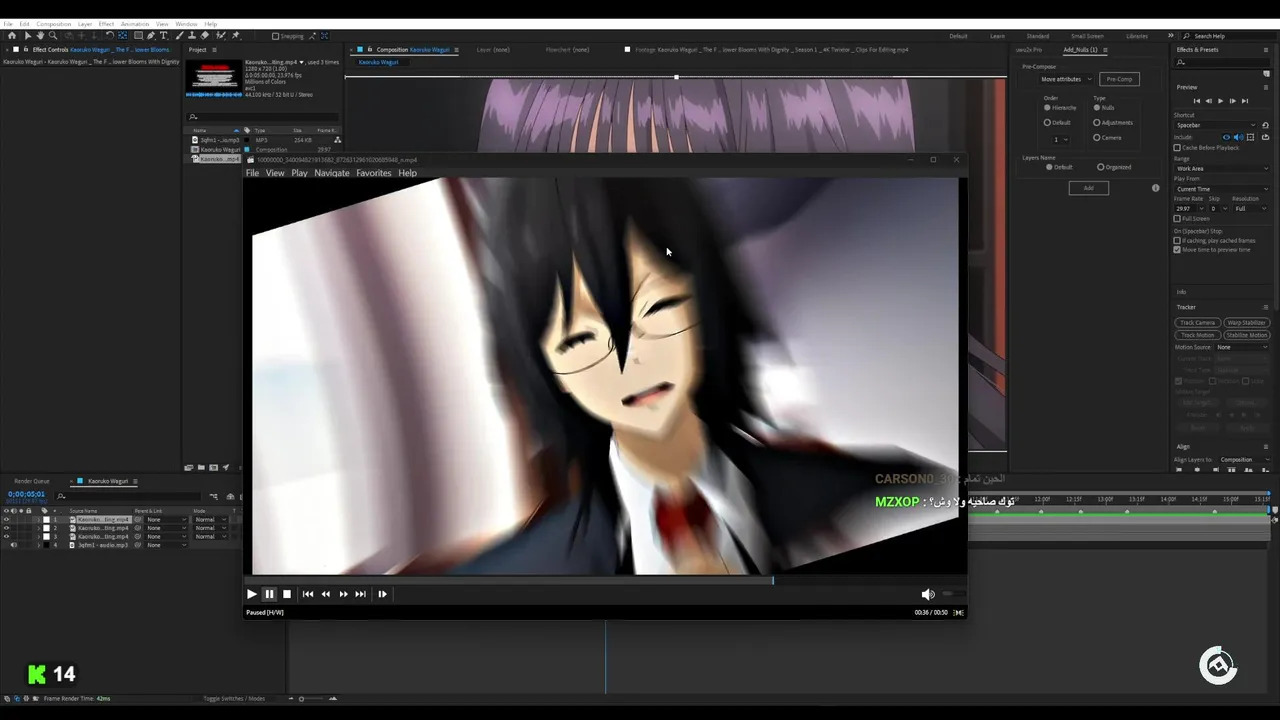Click the video include eye icon in Preview
This screenshot has height=720, width=1280.
click(1226, 137)
